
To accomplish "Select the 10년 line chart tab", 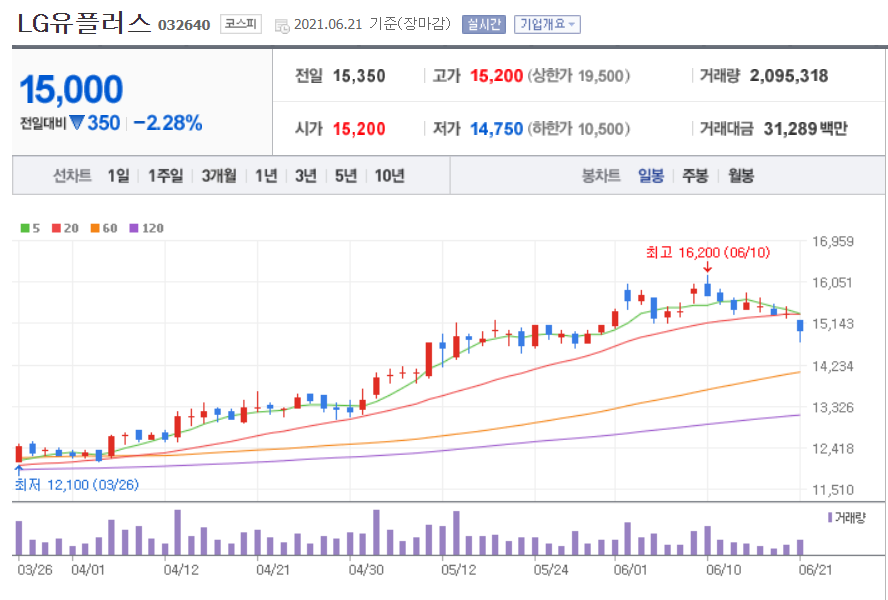I will (389, 176).
